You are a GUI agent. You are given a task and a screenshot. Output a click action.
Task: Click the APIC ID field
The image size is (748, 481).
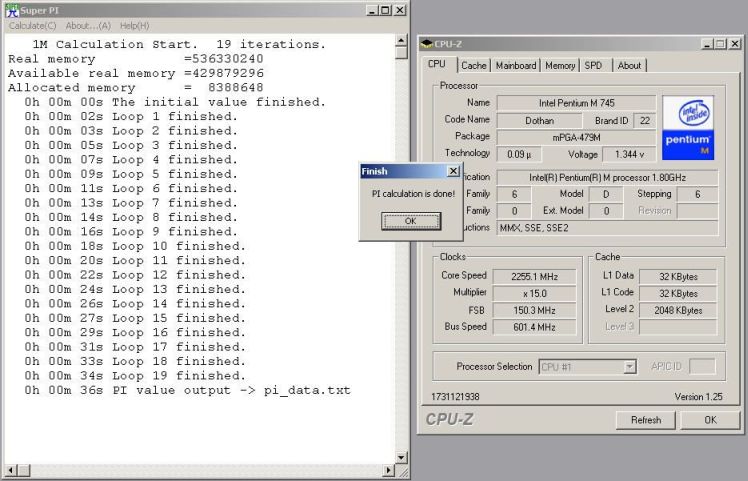tap(702, 366)
